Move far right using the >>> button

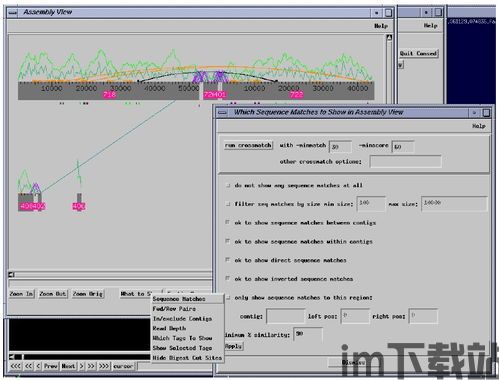coord(104,366)
